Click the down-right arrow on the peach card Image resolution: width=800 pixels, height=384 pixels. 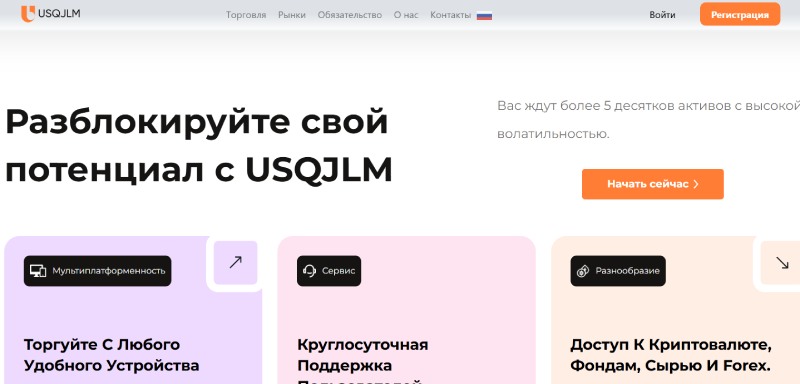tap(782, 263)
